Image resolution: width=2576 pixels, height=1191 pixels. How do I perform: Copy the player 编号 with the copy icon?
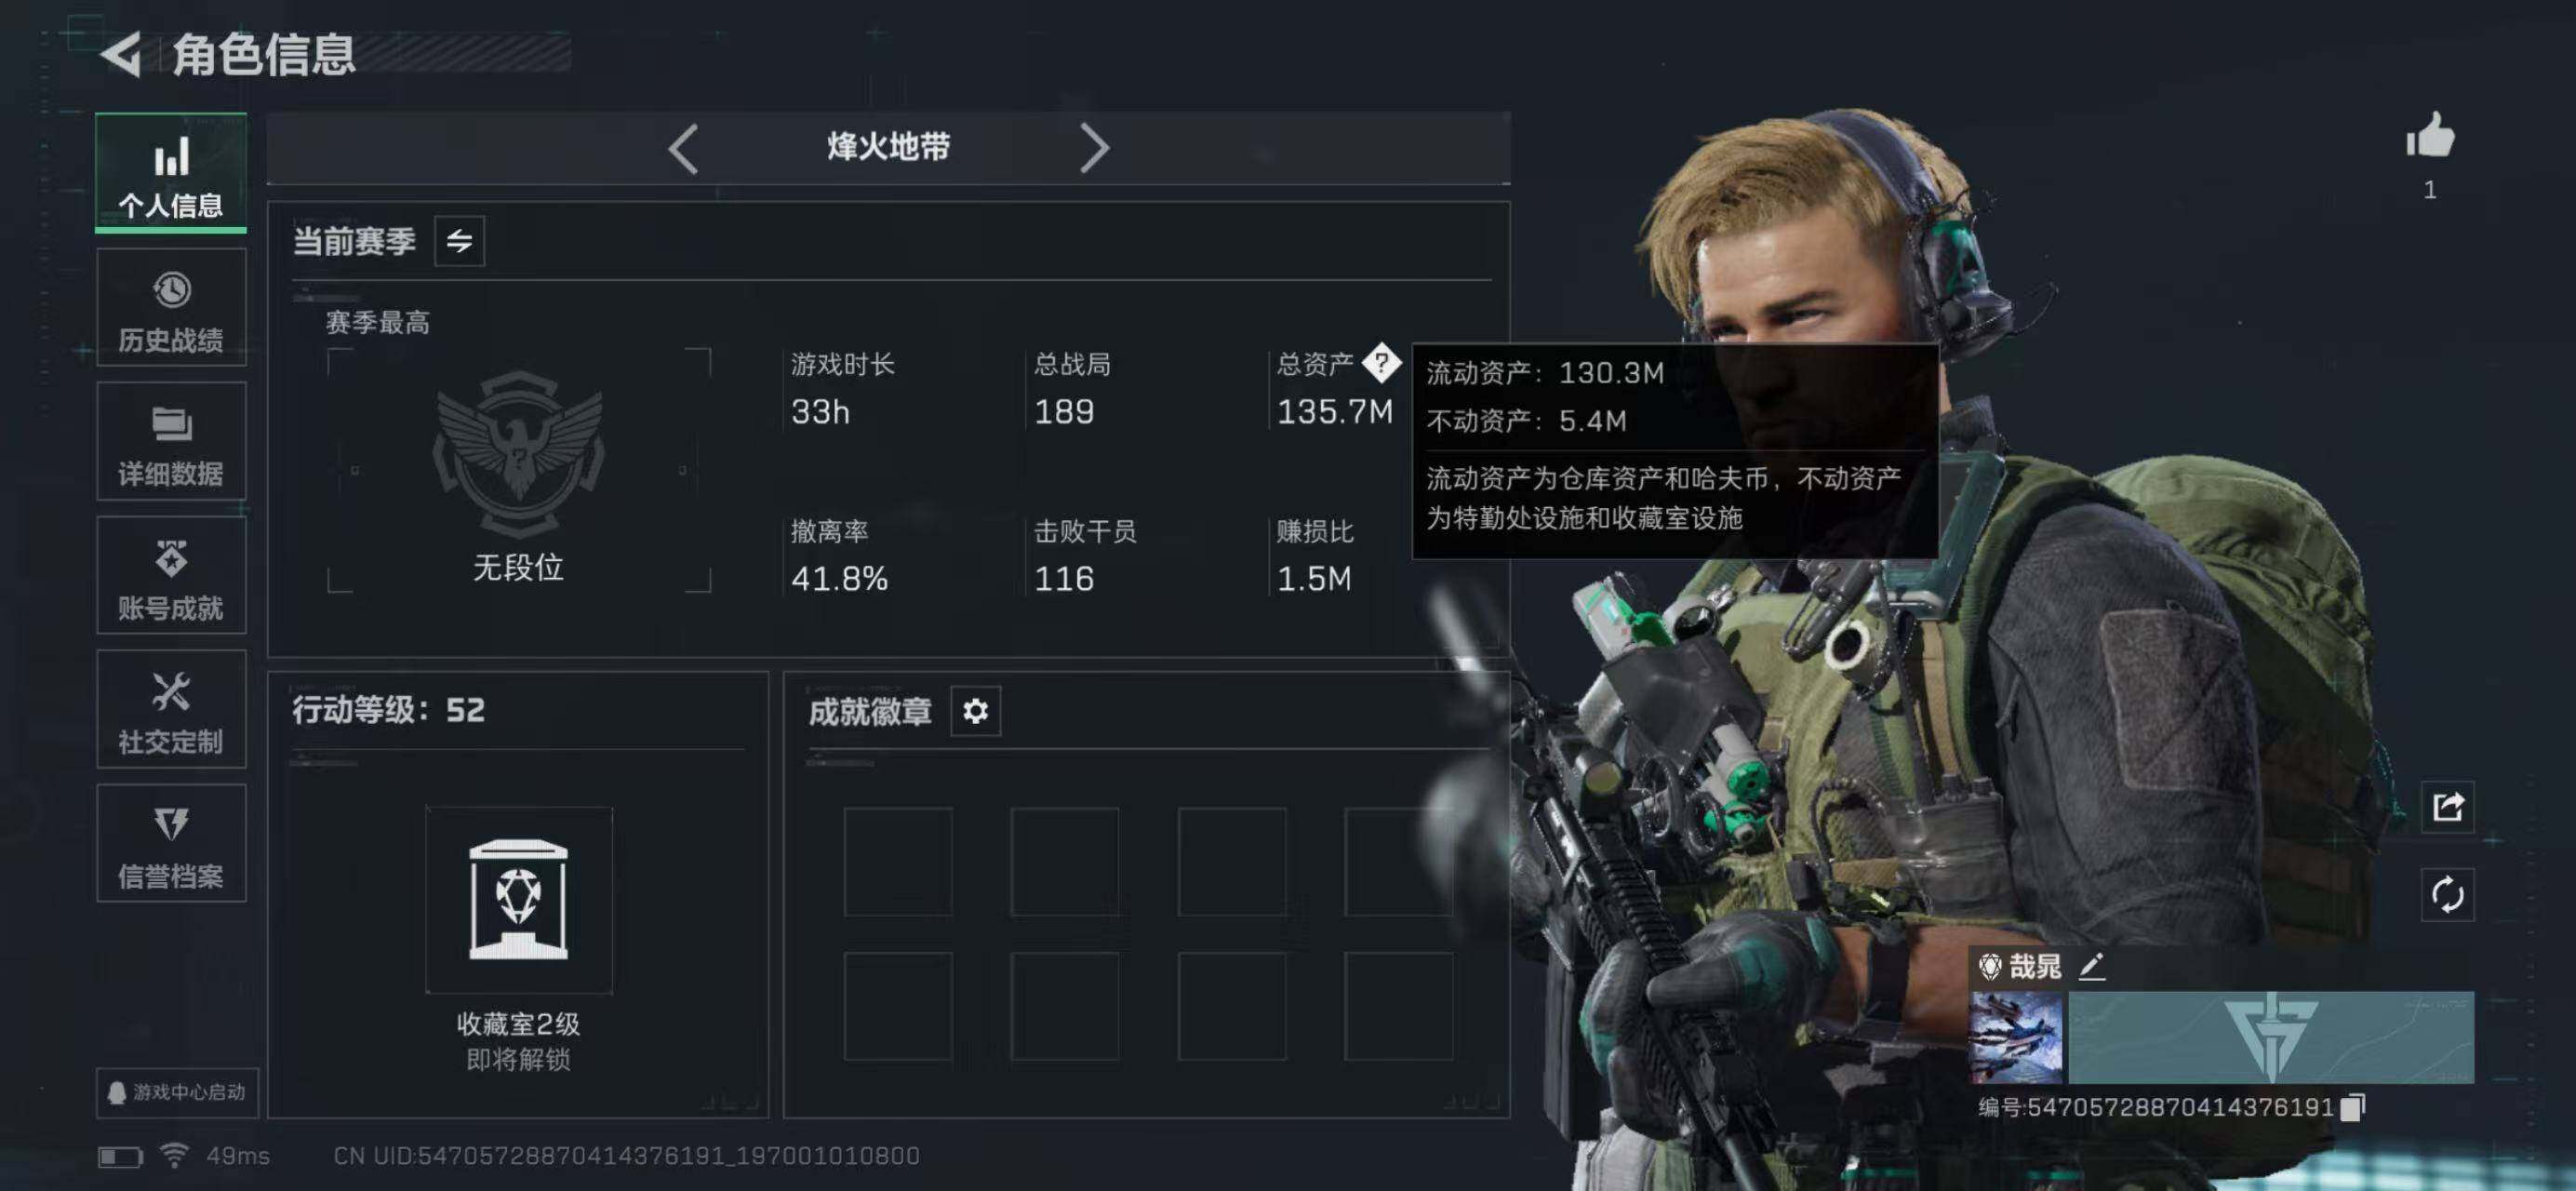point(2353,1107)
